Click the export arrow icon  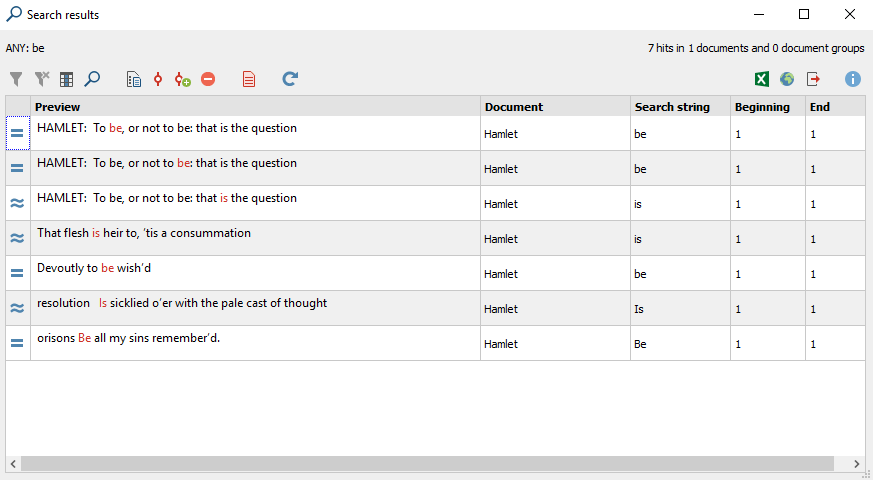[x=813, y=79]
